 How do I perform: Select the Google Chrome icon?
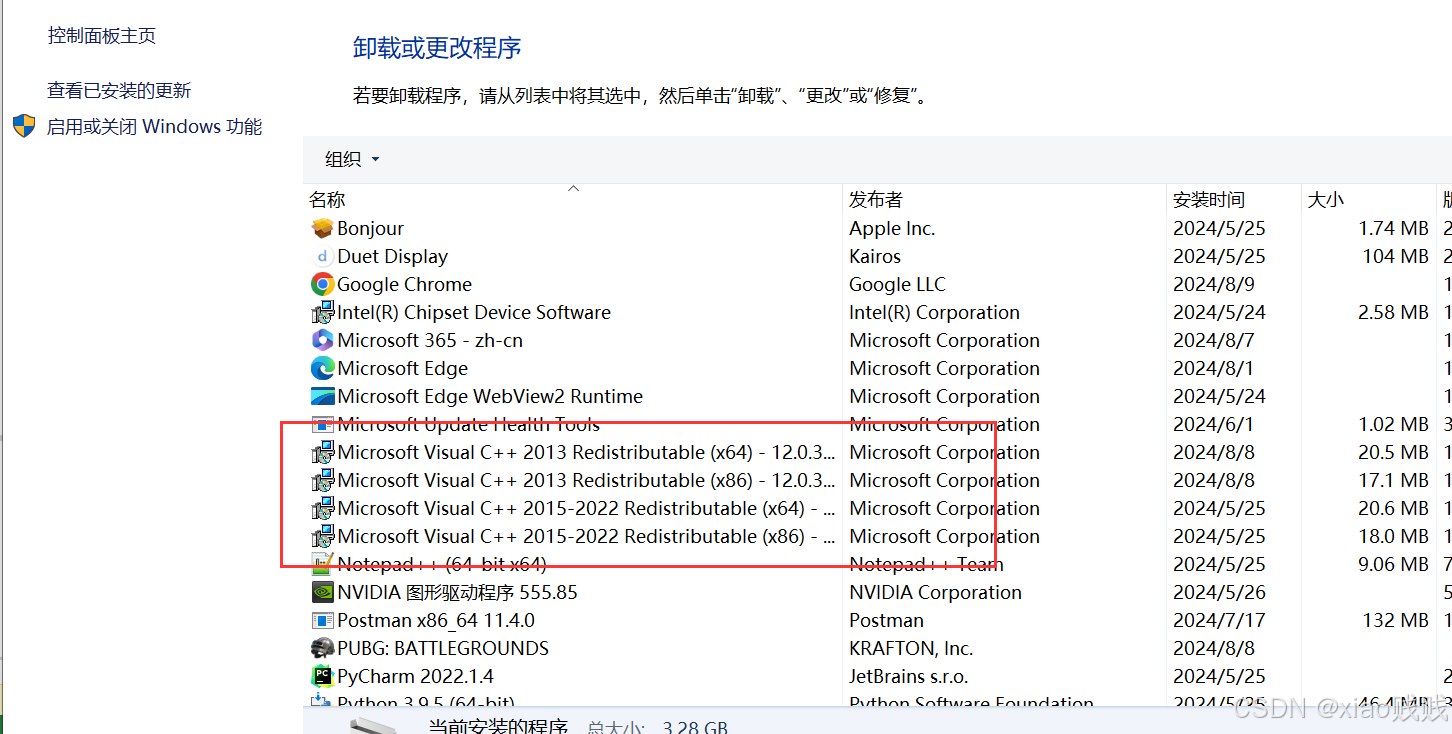click(322, 284)
